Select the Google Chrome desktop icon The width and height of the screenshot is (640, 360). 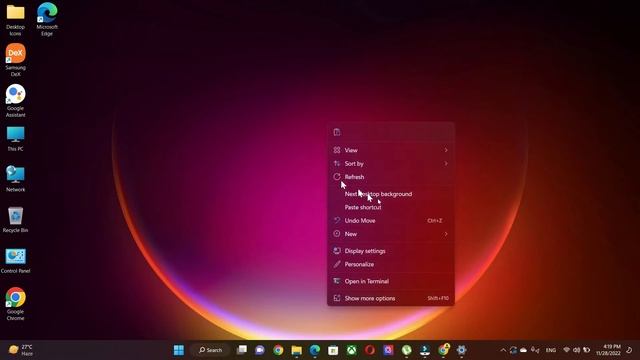pyautogui.click(x=16, y=304)
